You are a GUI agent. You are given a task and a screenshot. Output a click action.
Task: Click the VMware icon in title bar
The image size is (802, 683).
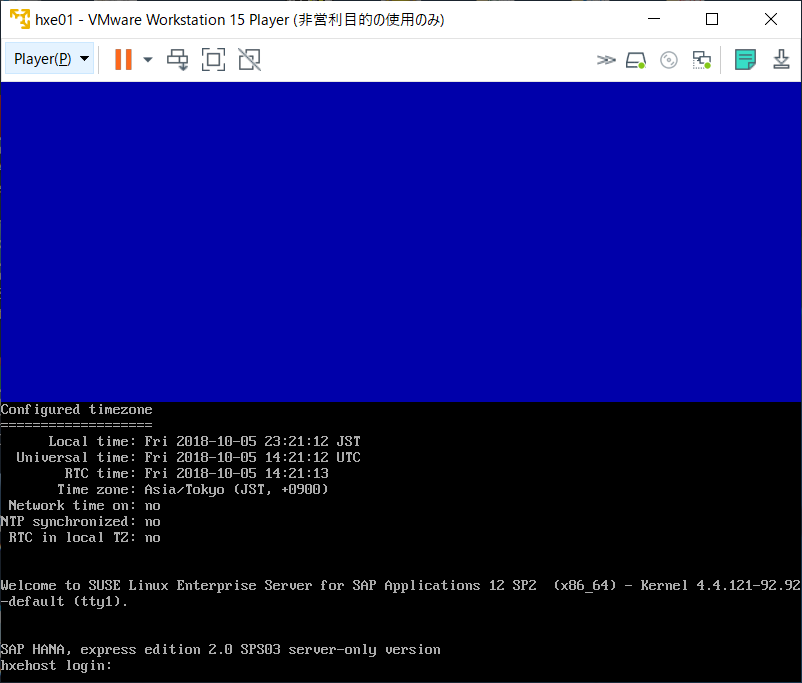coord(18,19)
